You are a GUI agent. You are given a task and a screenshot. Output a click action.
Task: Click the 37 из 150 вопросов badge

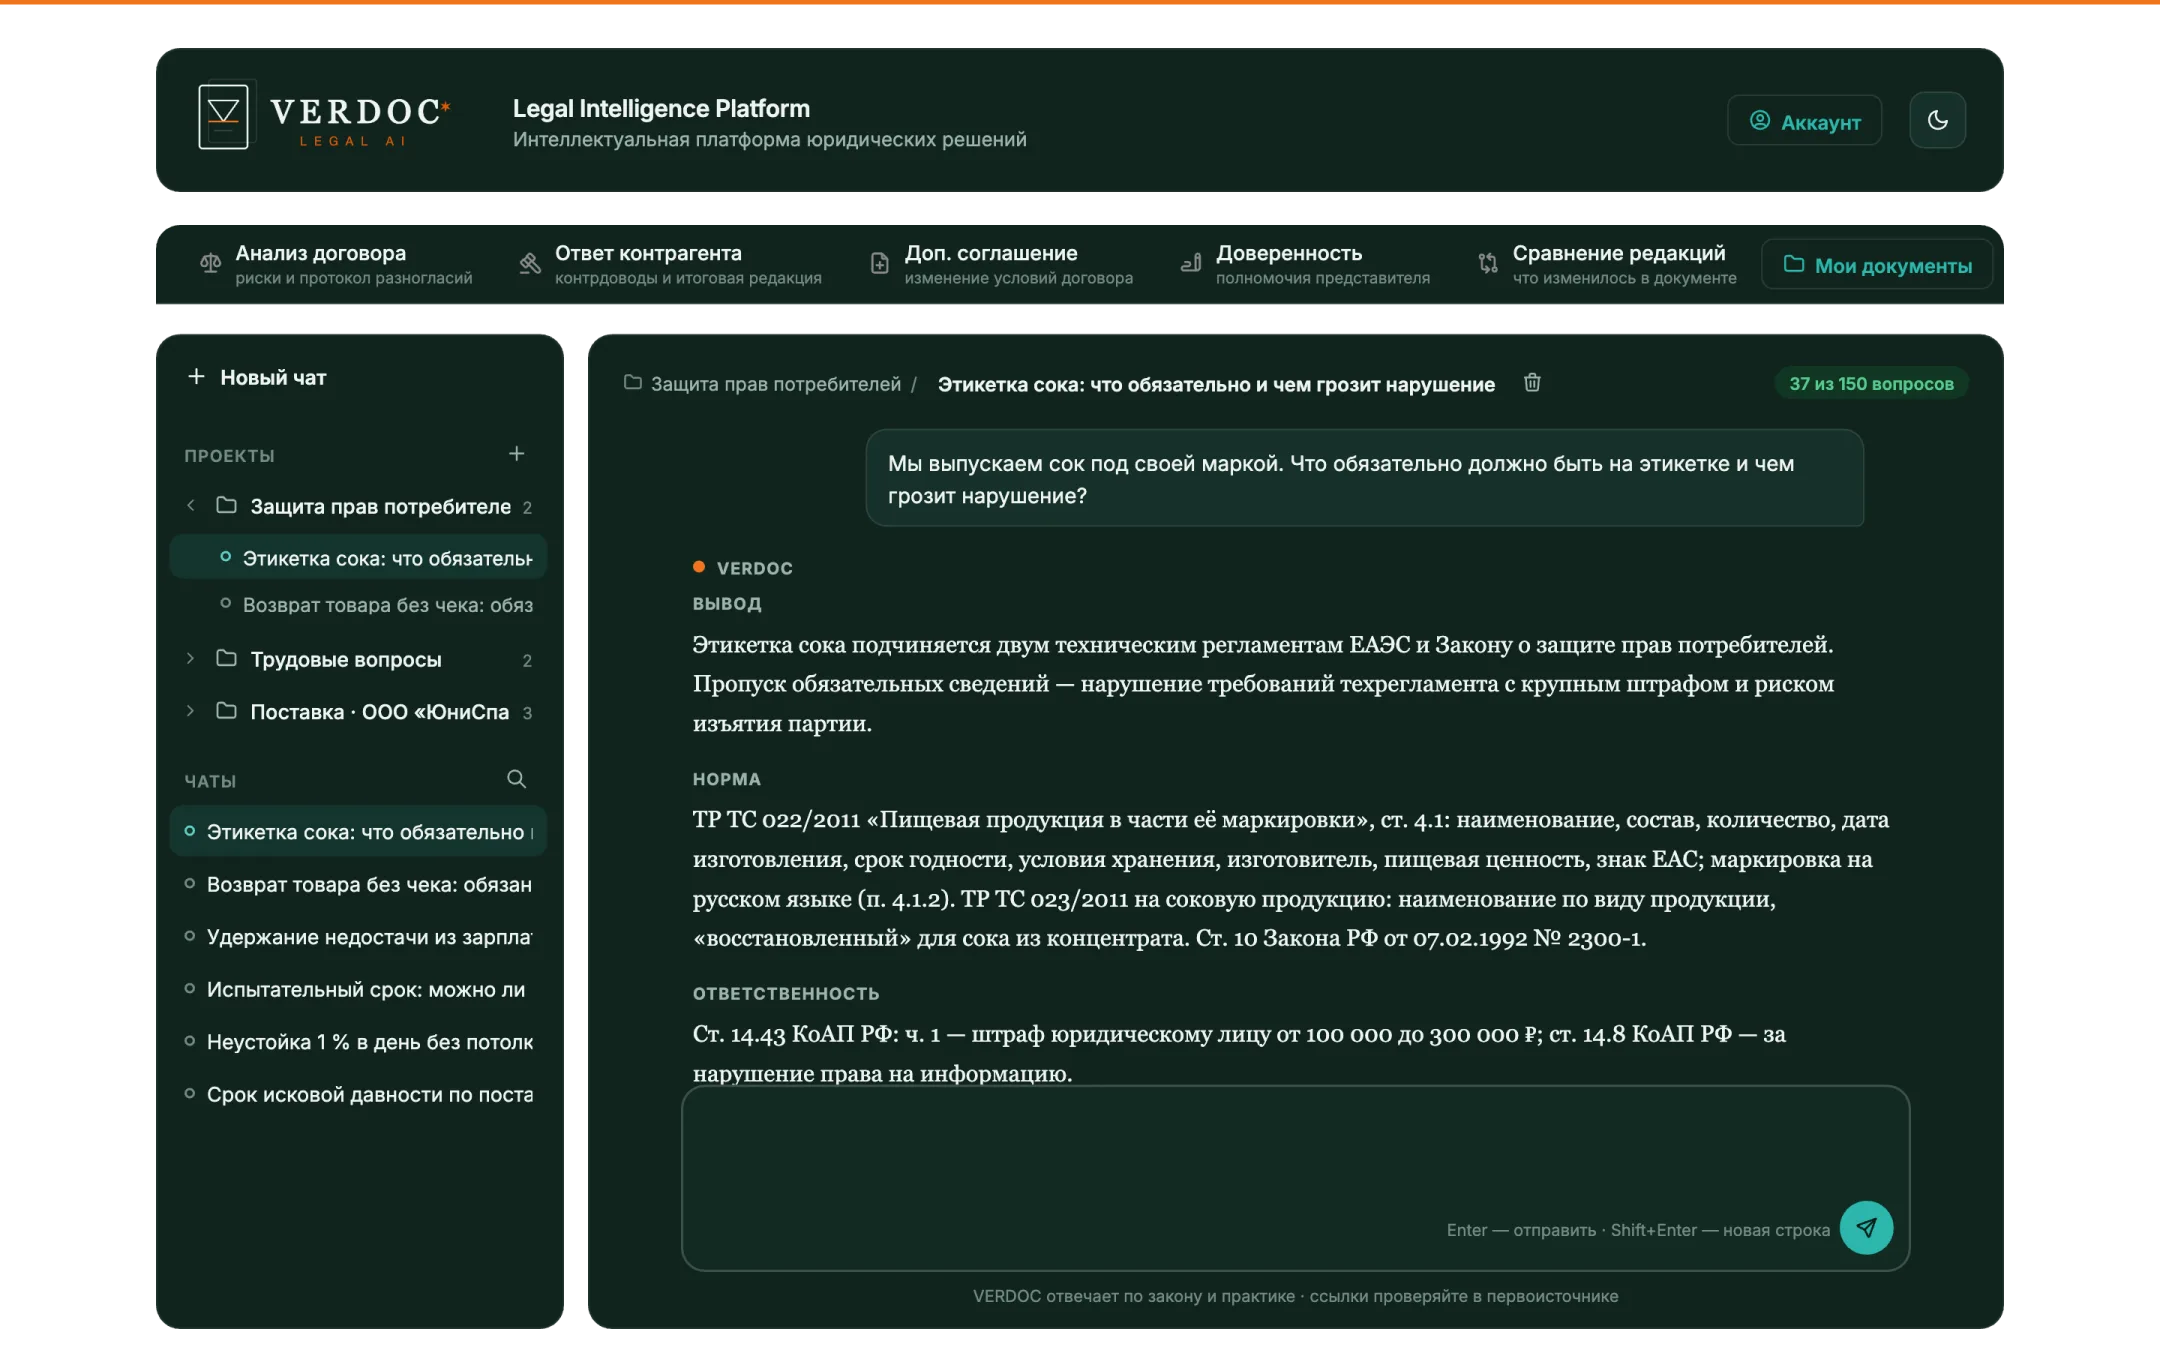click(1871, 384)
